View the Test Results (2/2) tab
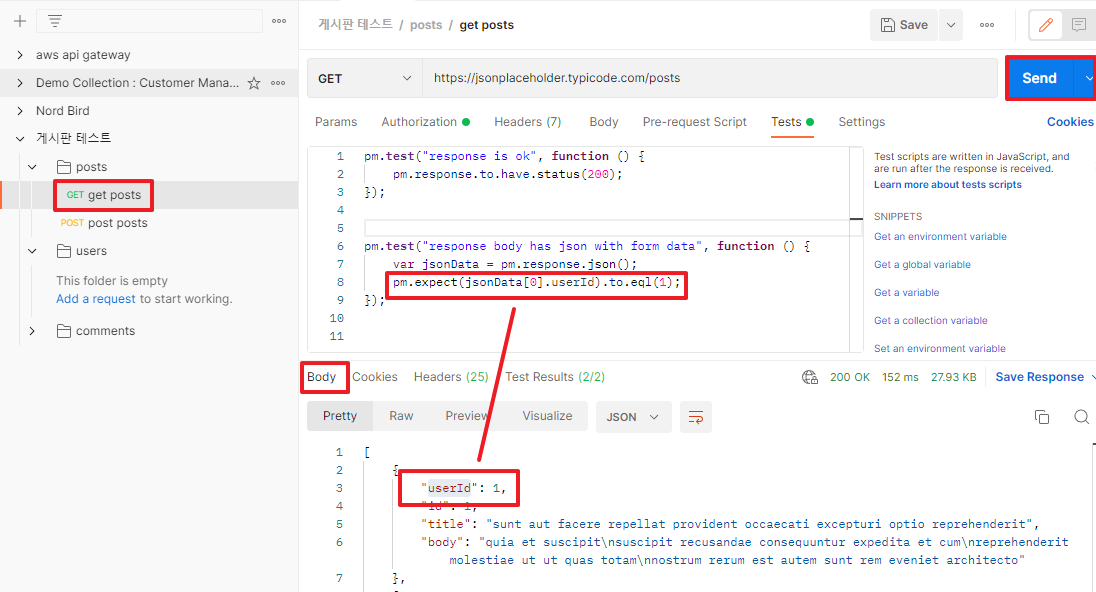This screenshot has width=1096, height=592. [555, 377]
